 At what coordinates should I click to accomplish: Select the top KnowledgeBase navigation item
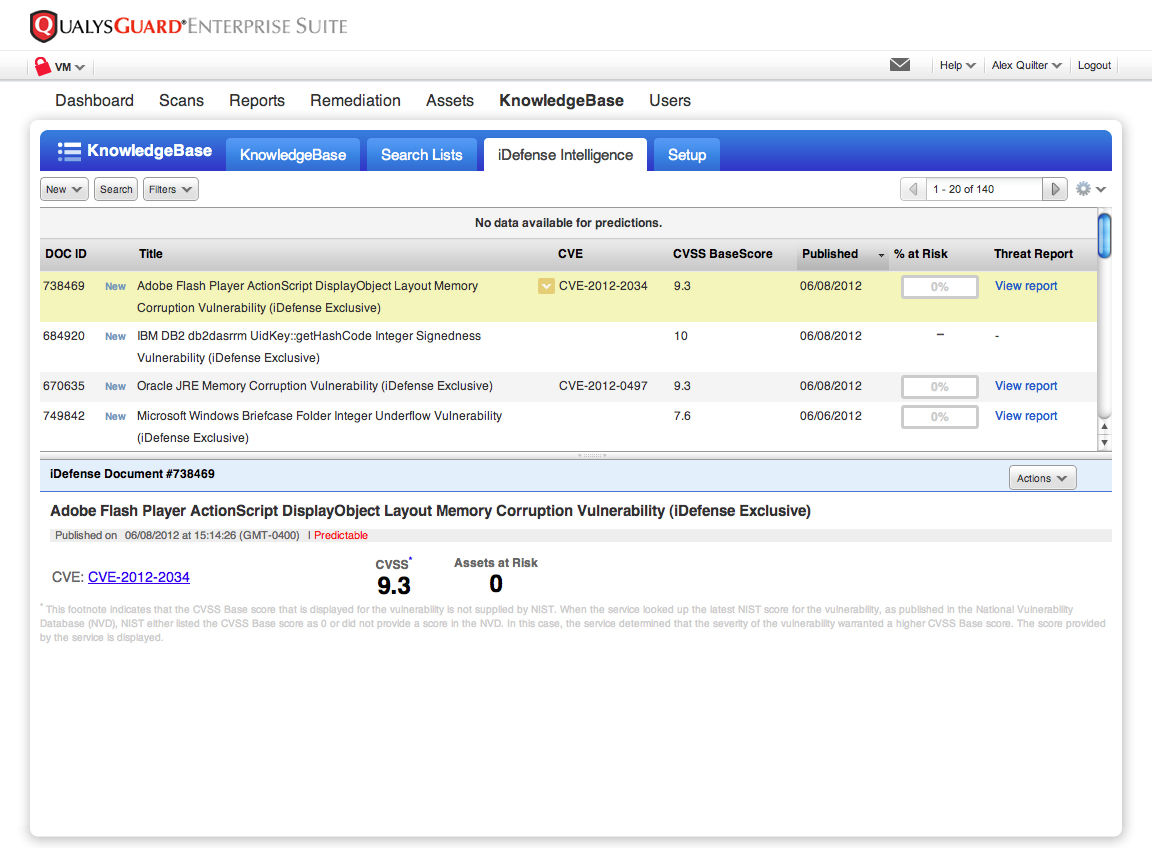tap(561, 101)
